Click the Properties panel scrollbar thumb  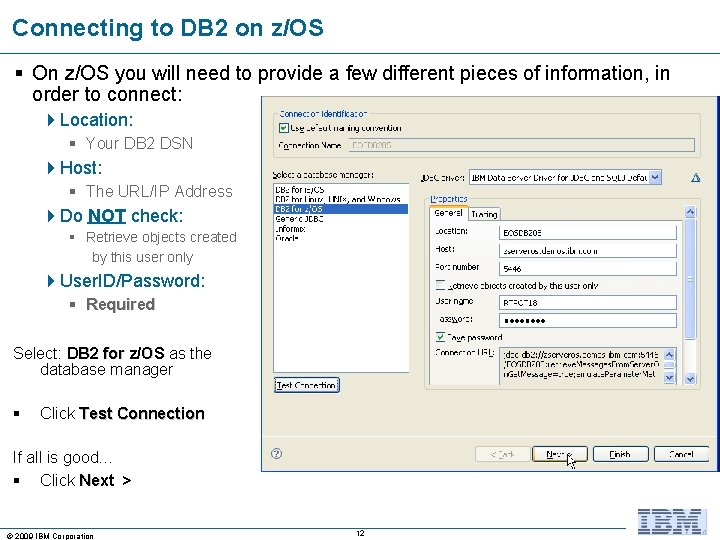tap(690, 279)
